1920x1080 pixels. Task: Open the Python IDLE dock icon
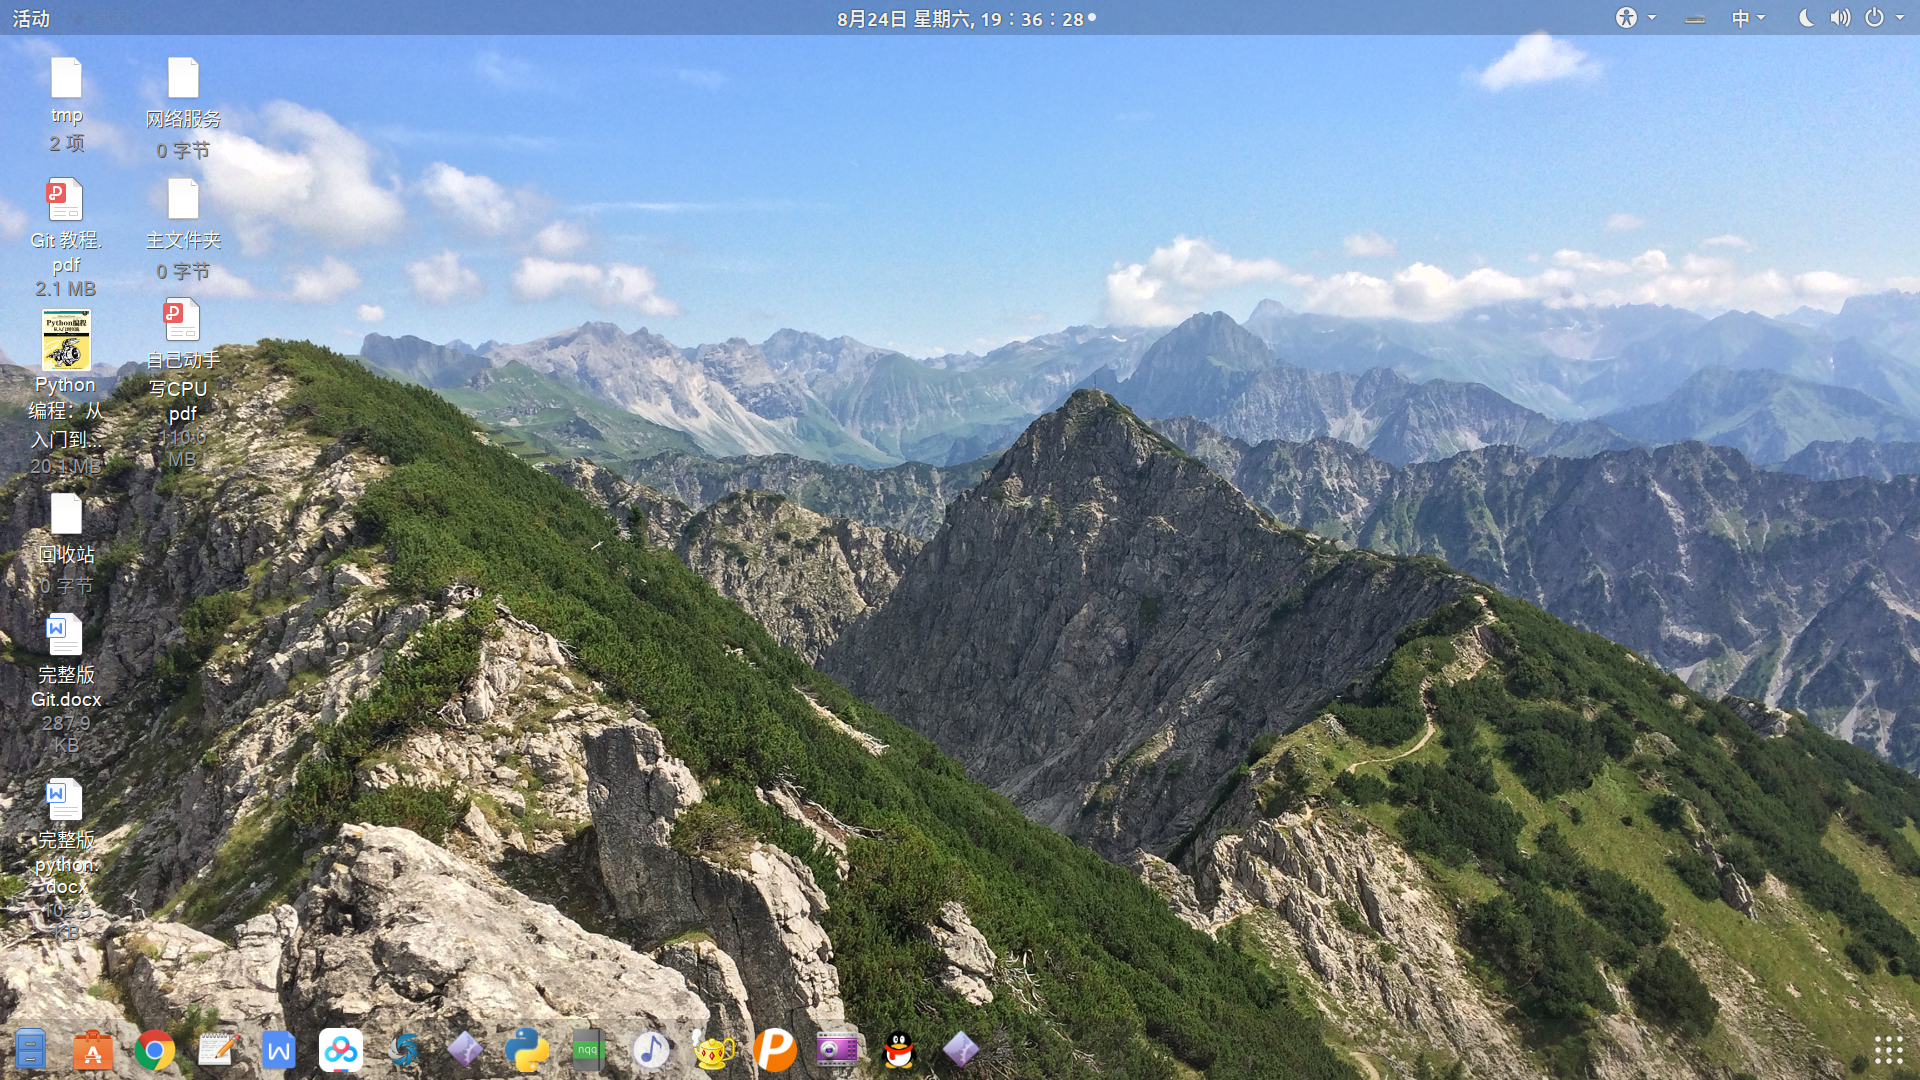526,1050
